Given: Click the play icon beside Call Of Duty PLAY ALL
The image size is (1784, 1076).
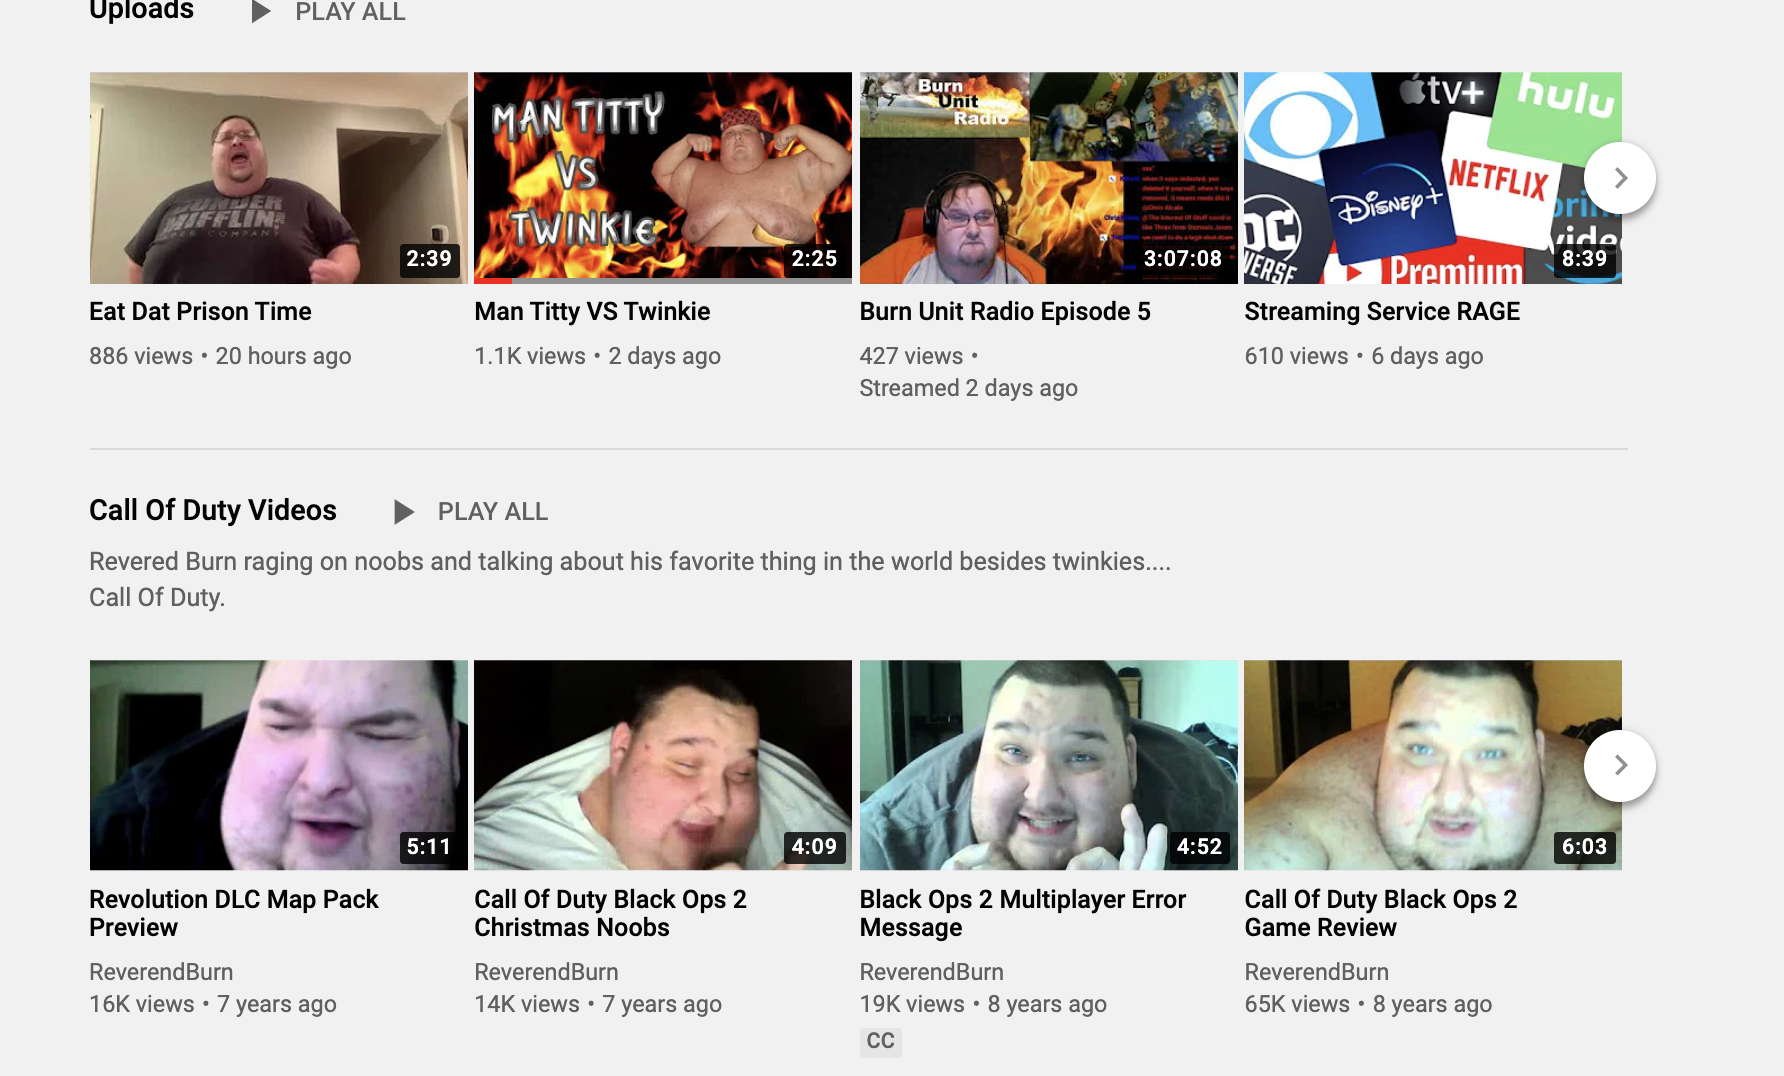Looking at the screenshot, I should coord(404,512).
